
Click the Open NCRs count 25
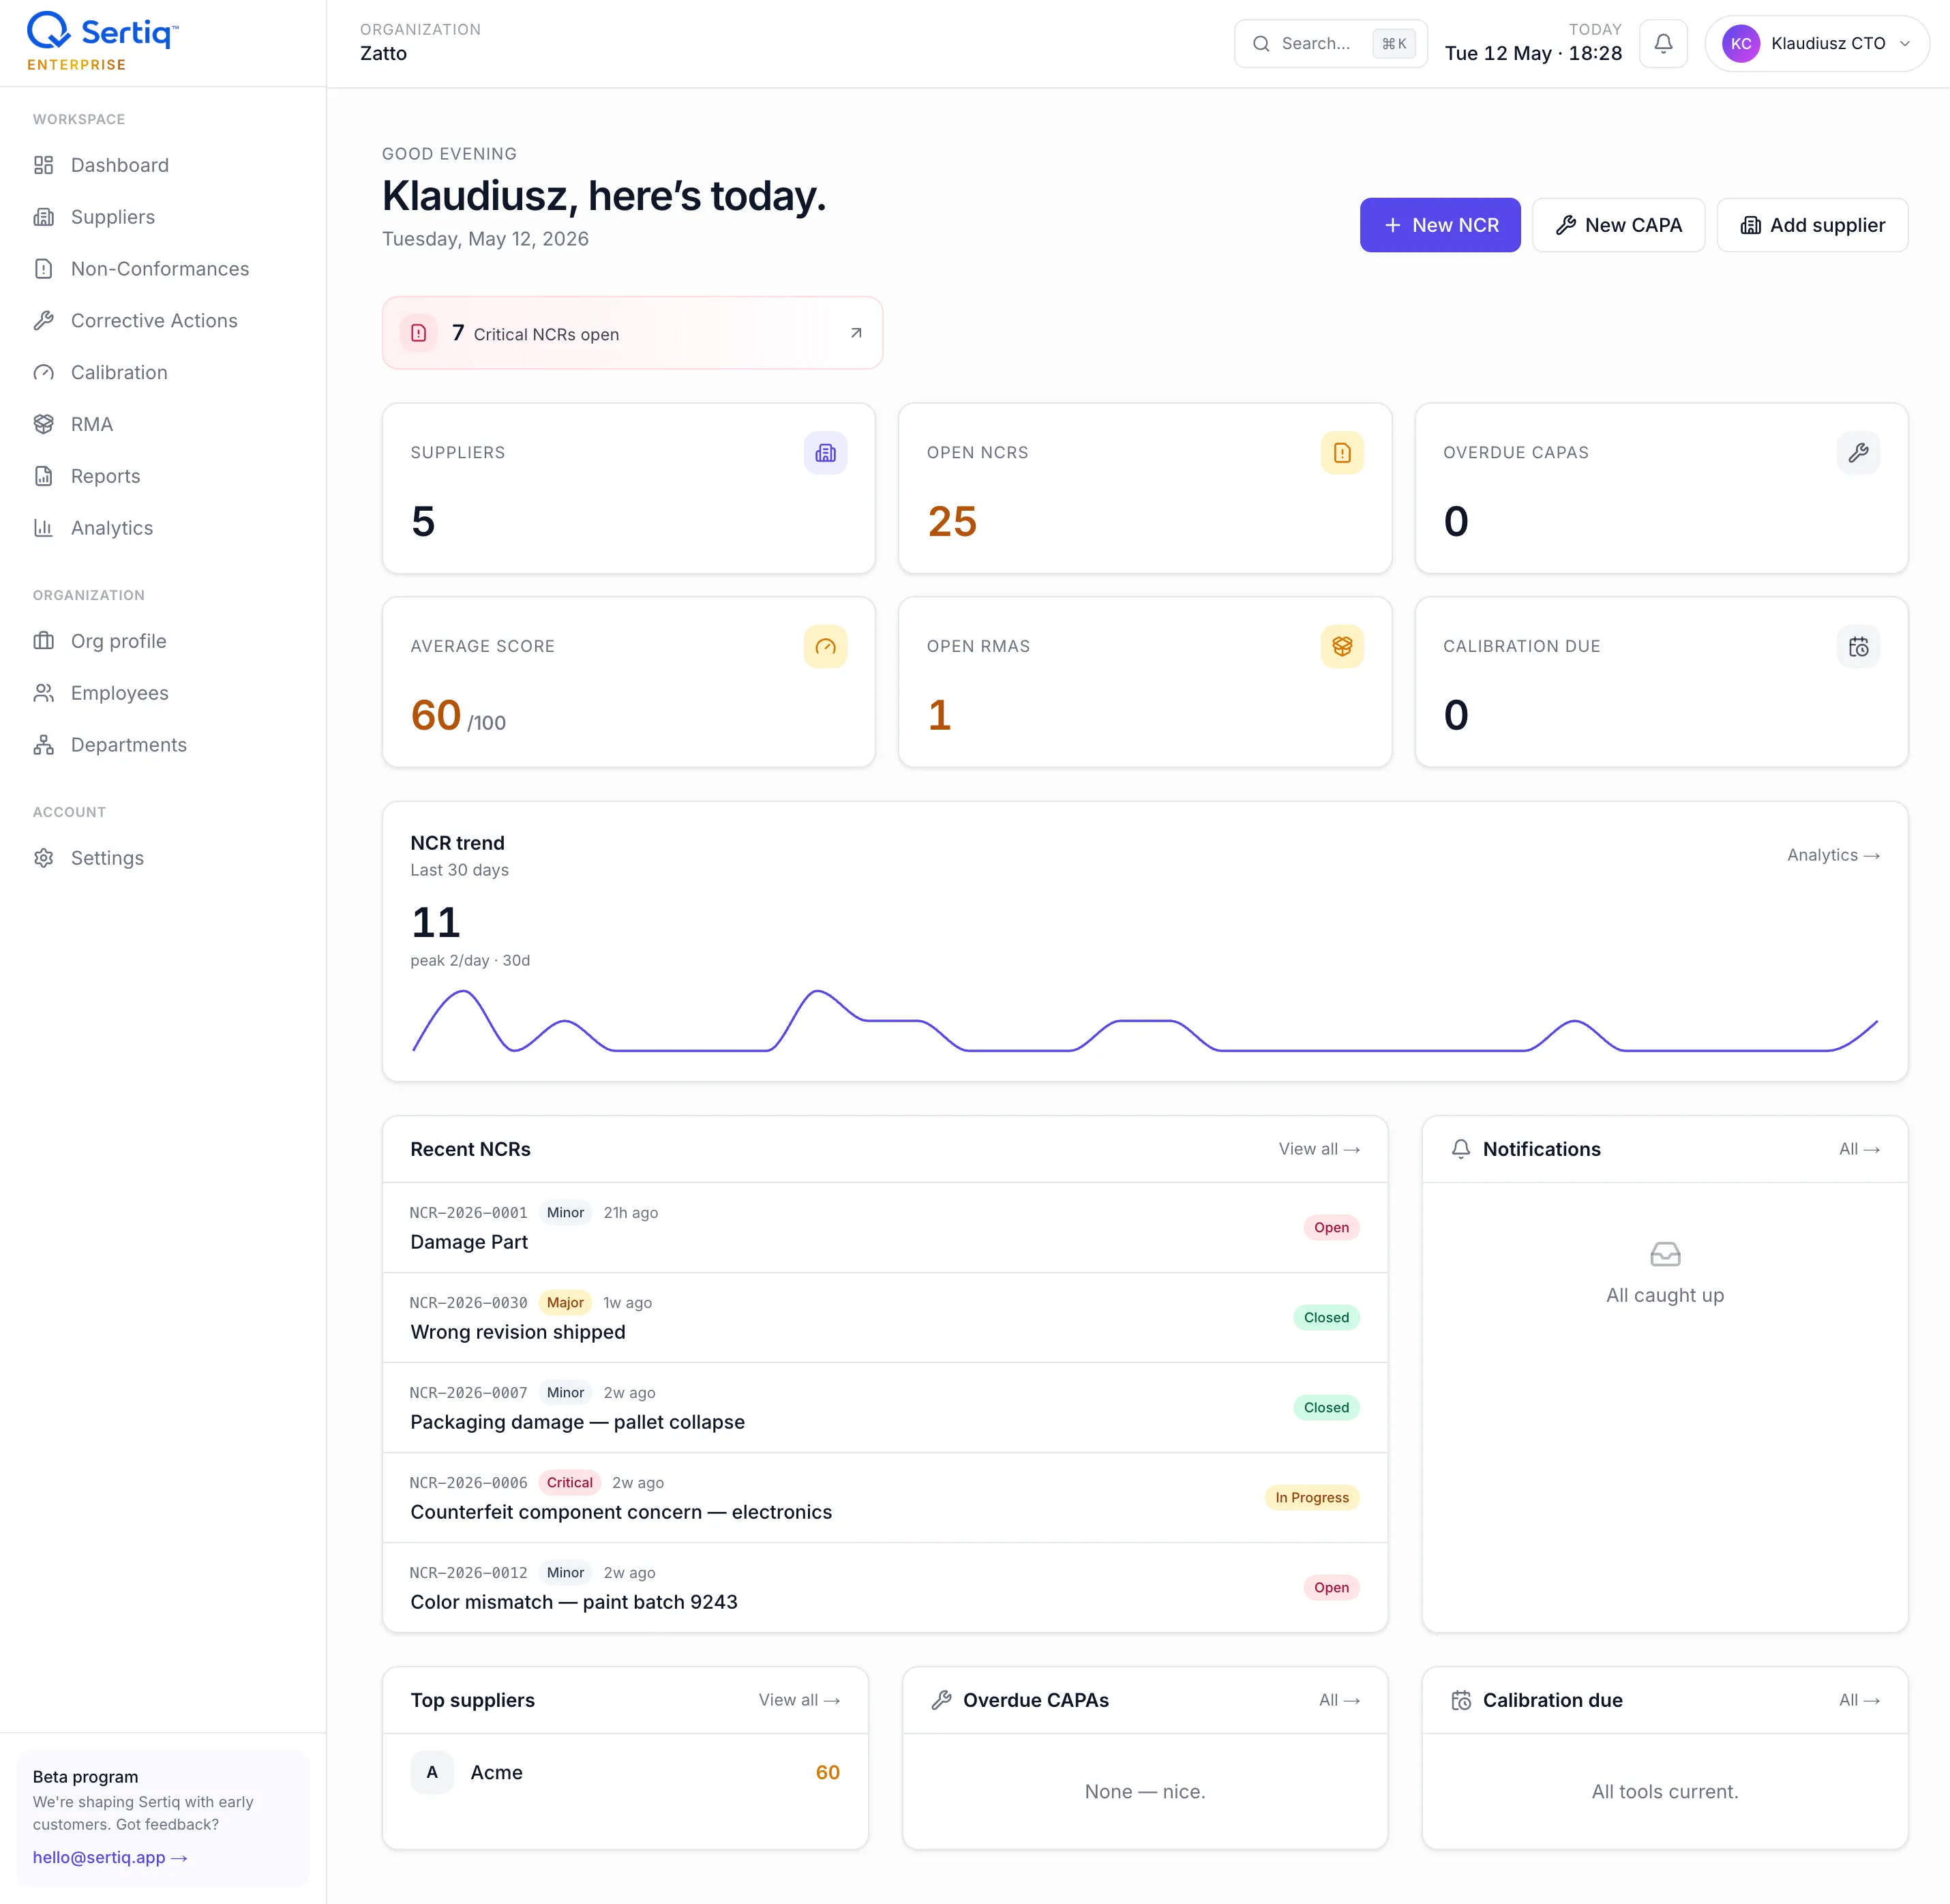click(952, 521)
